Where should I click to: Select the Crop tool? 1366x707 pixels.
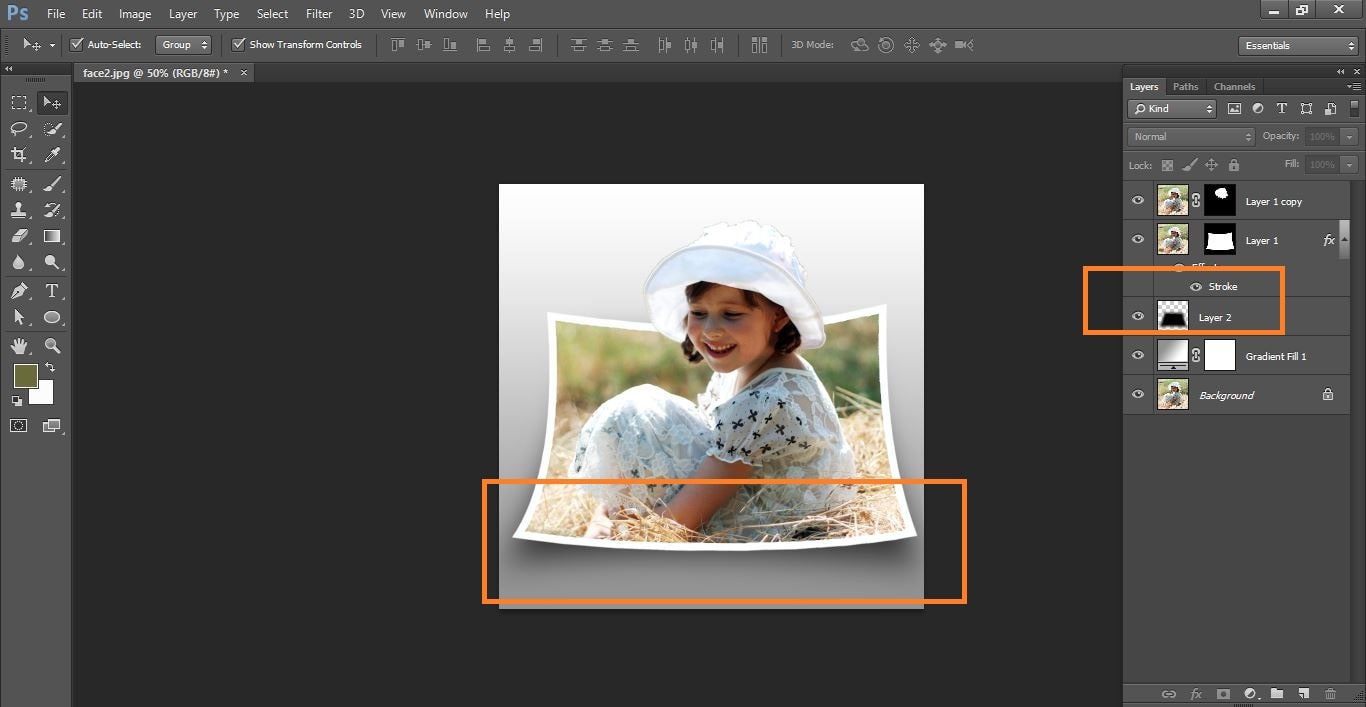19,155
